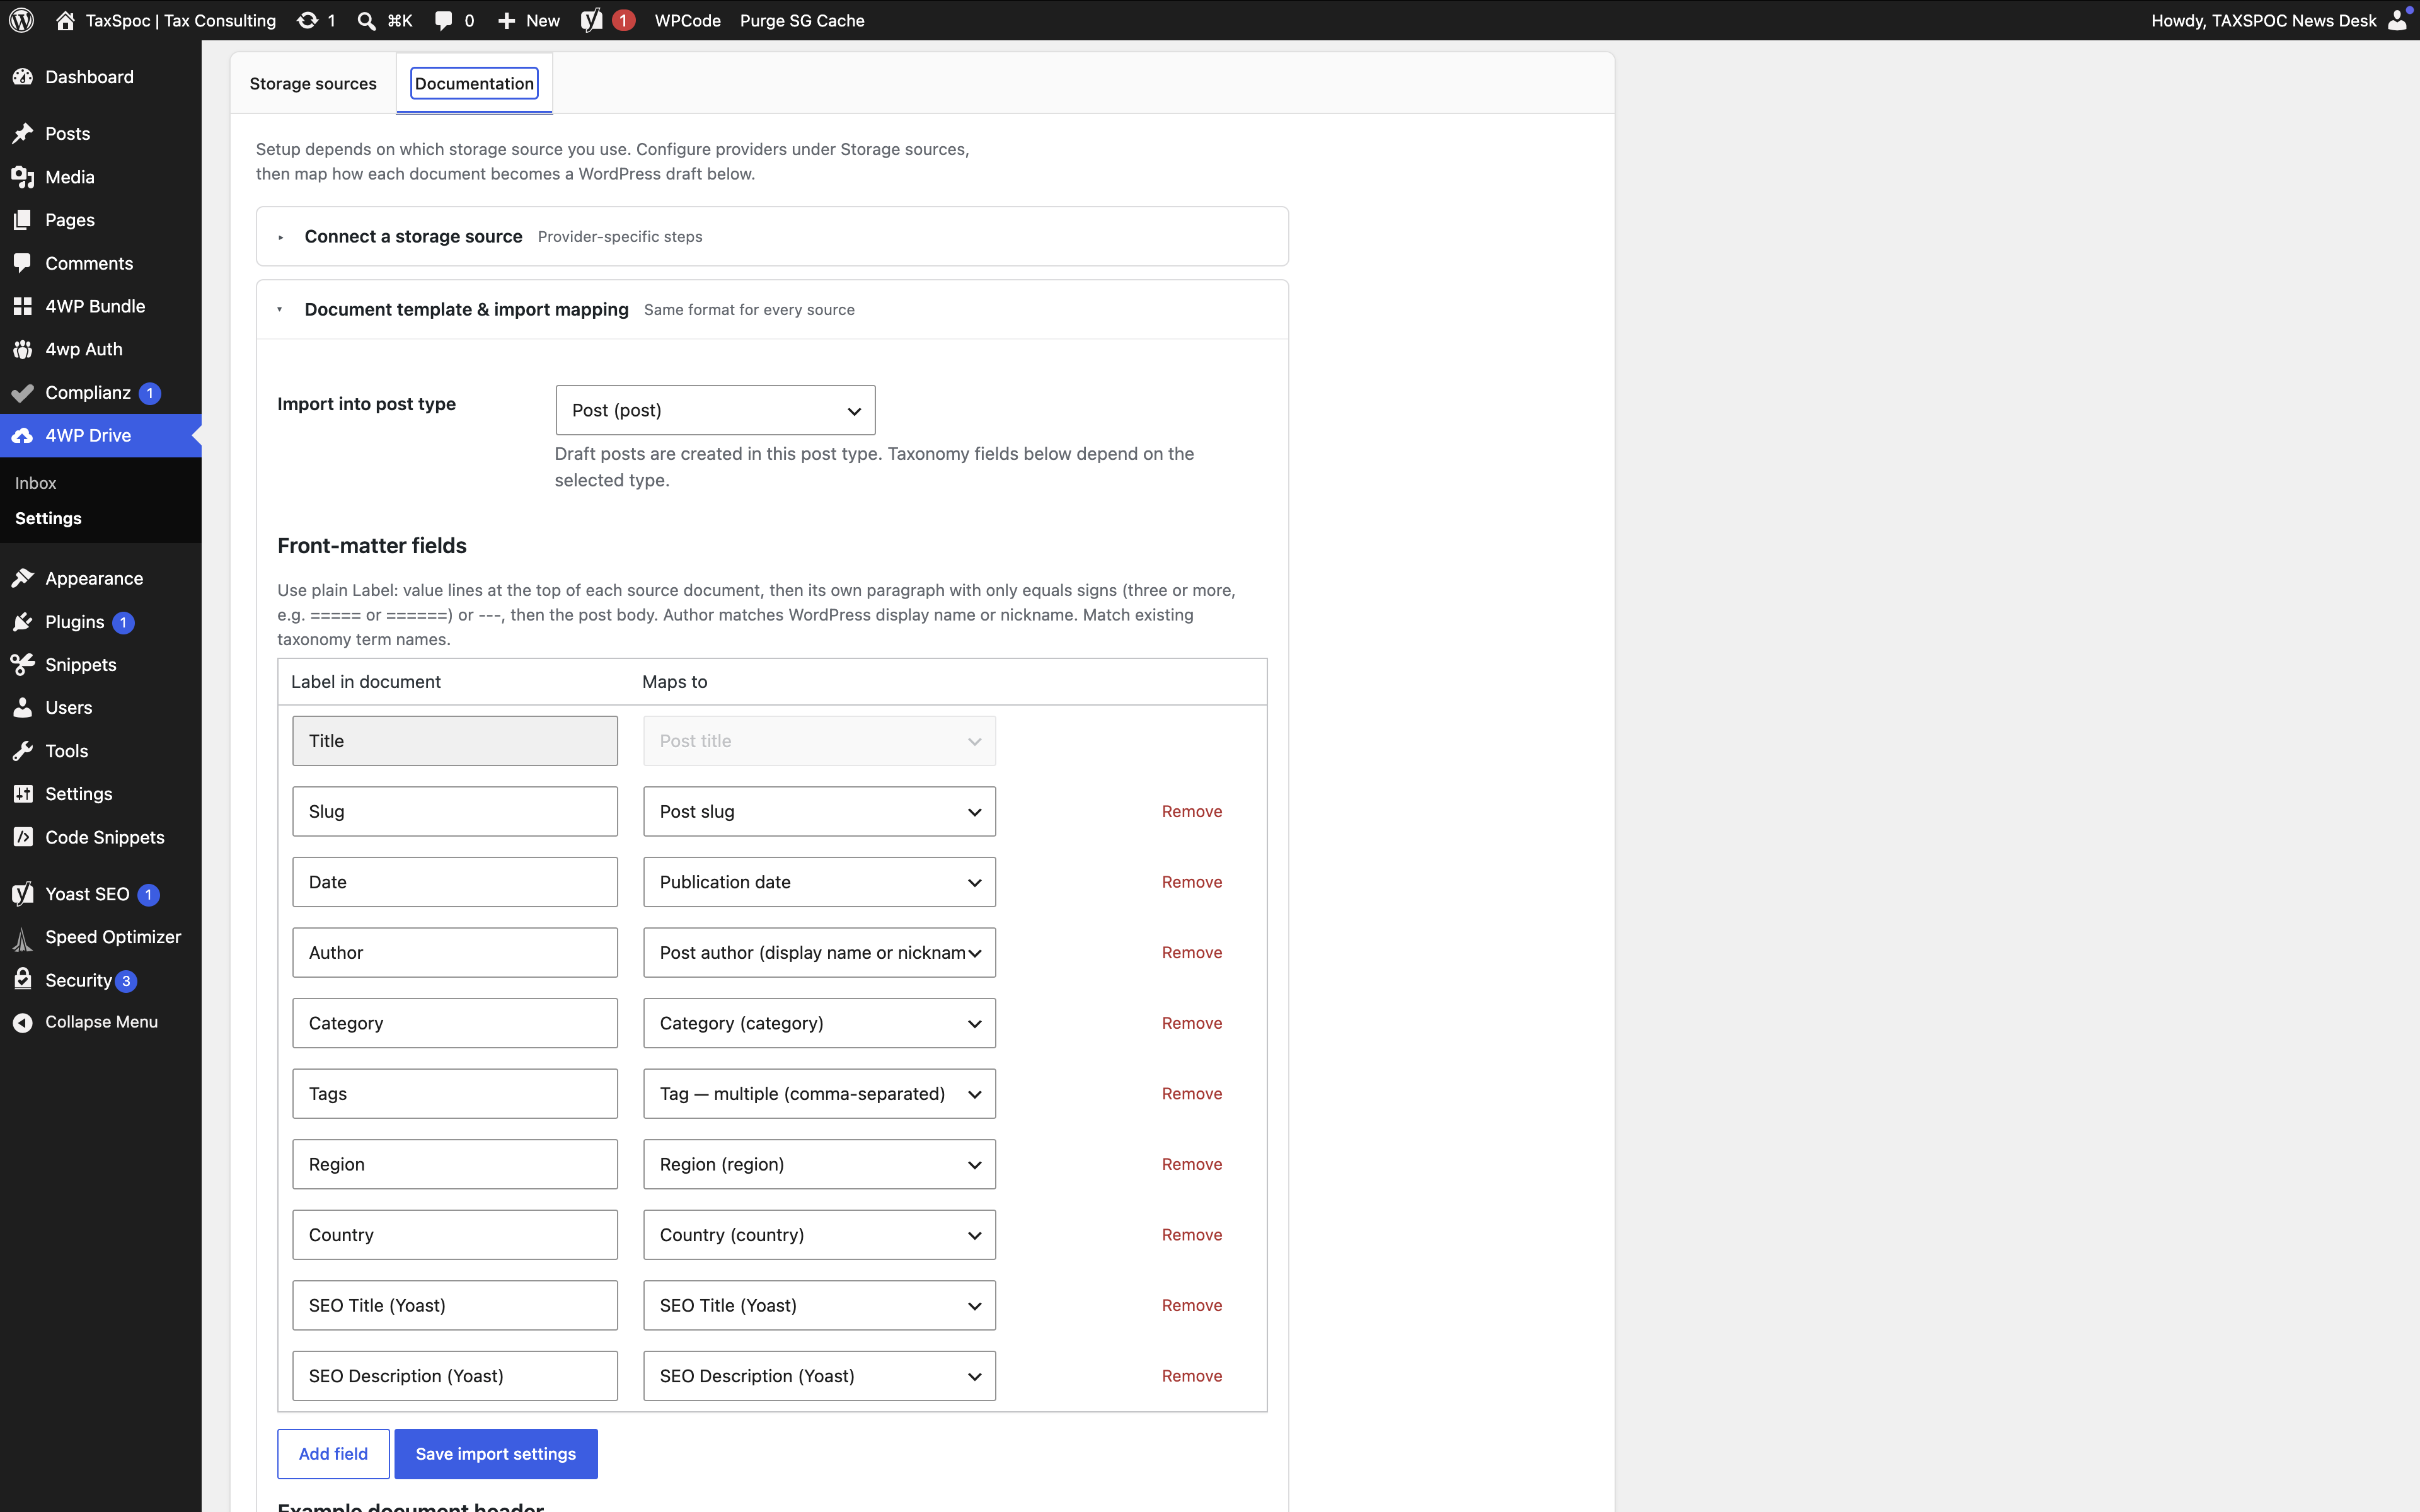Screen dimensions: 2420x1512
Task: Click the Security lock icon
Action: coord(23,980)
